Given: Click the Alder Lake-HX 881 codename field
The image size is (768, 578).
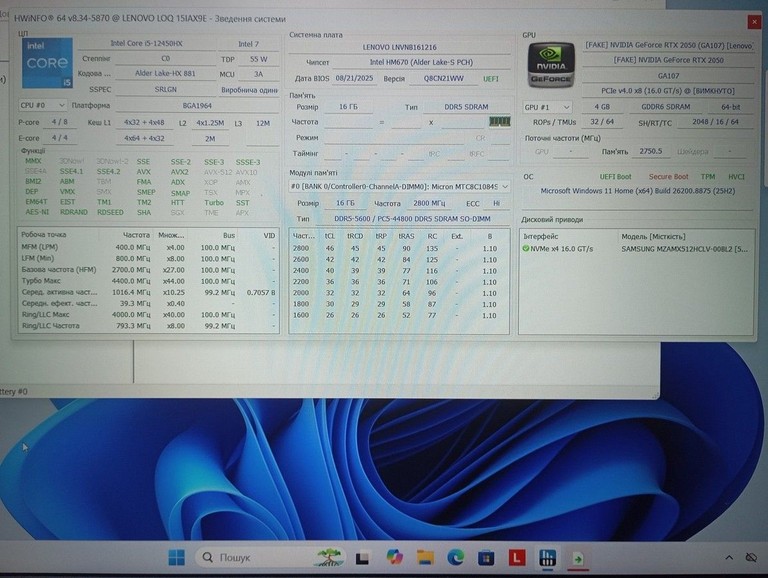Looking at the screenshot, I should coord(165,73).
